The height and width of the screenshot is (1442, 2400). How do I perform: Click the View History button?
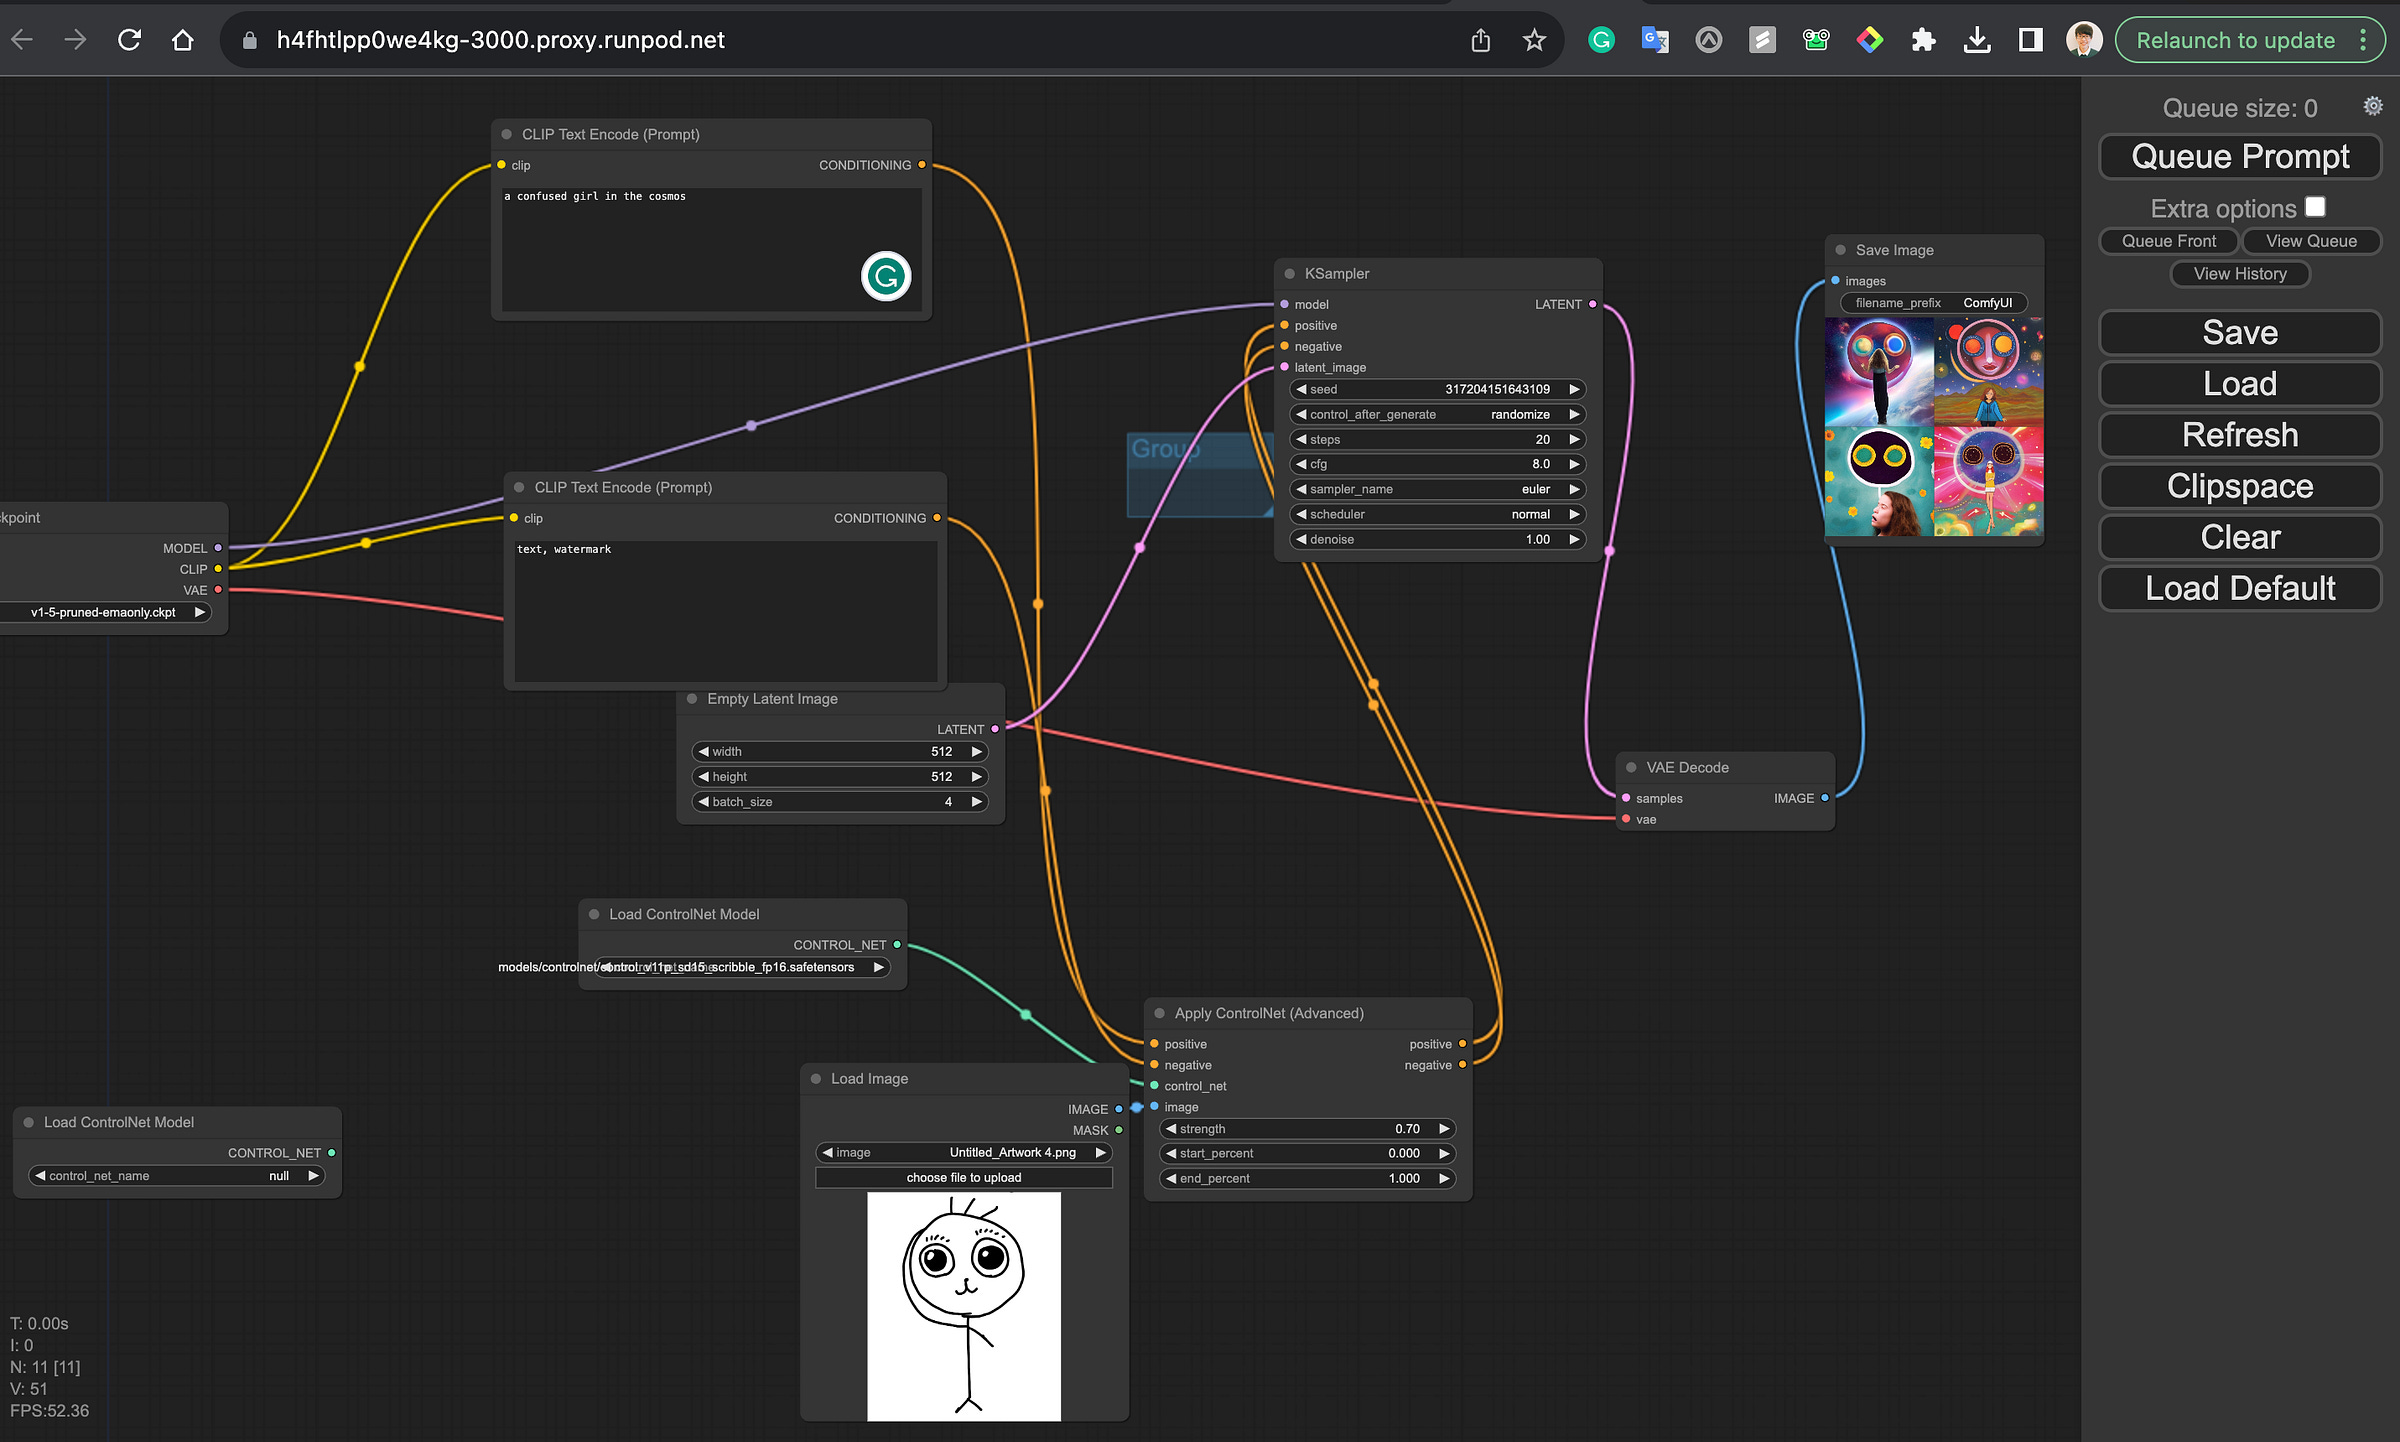[x=2239, y=274]
